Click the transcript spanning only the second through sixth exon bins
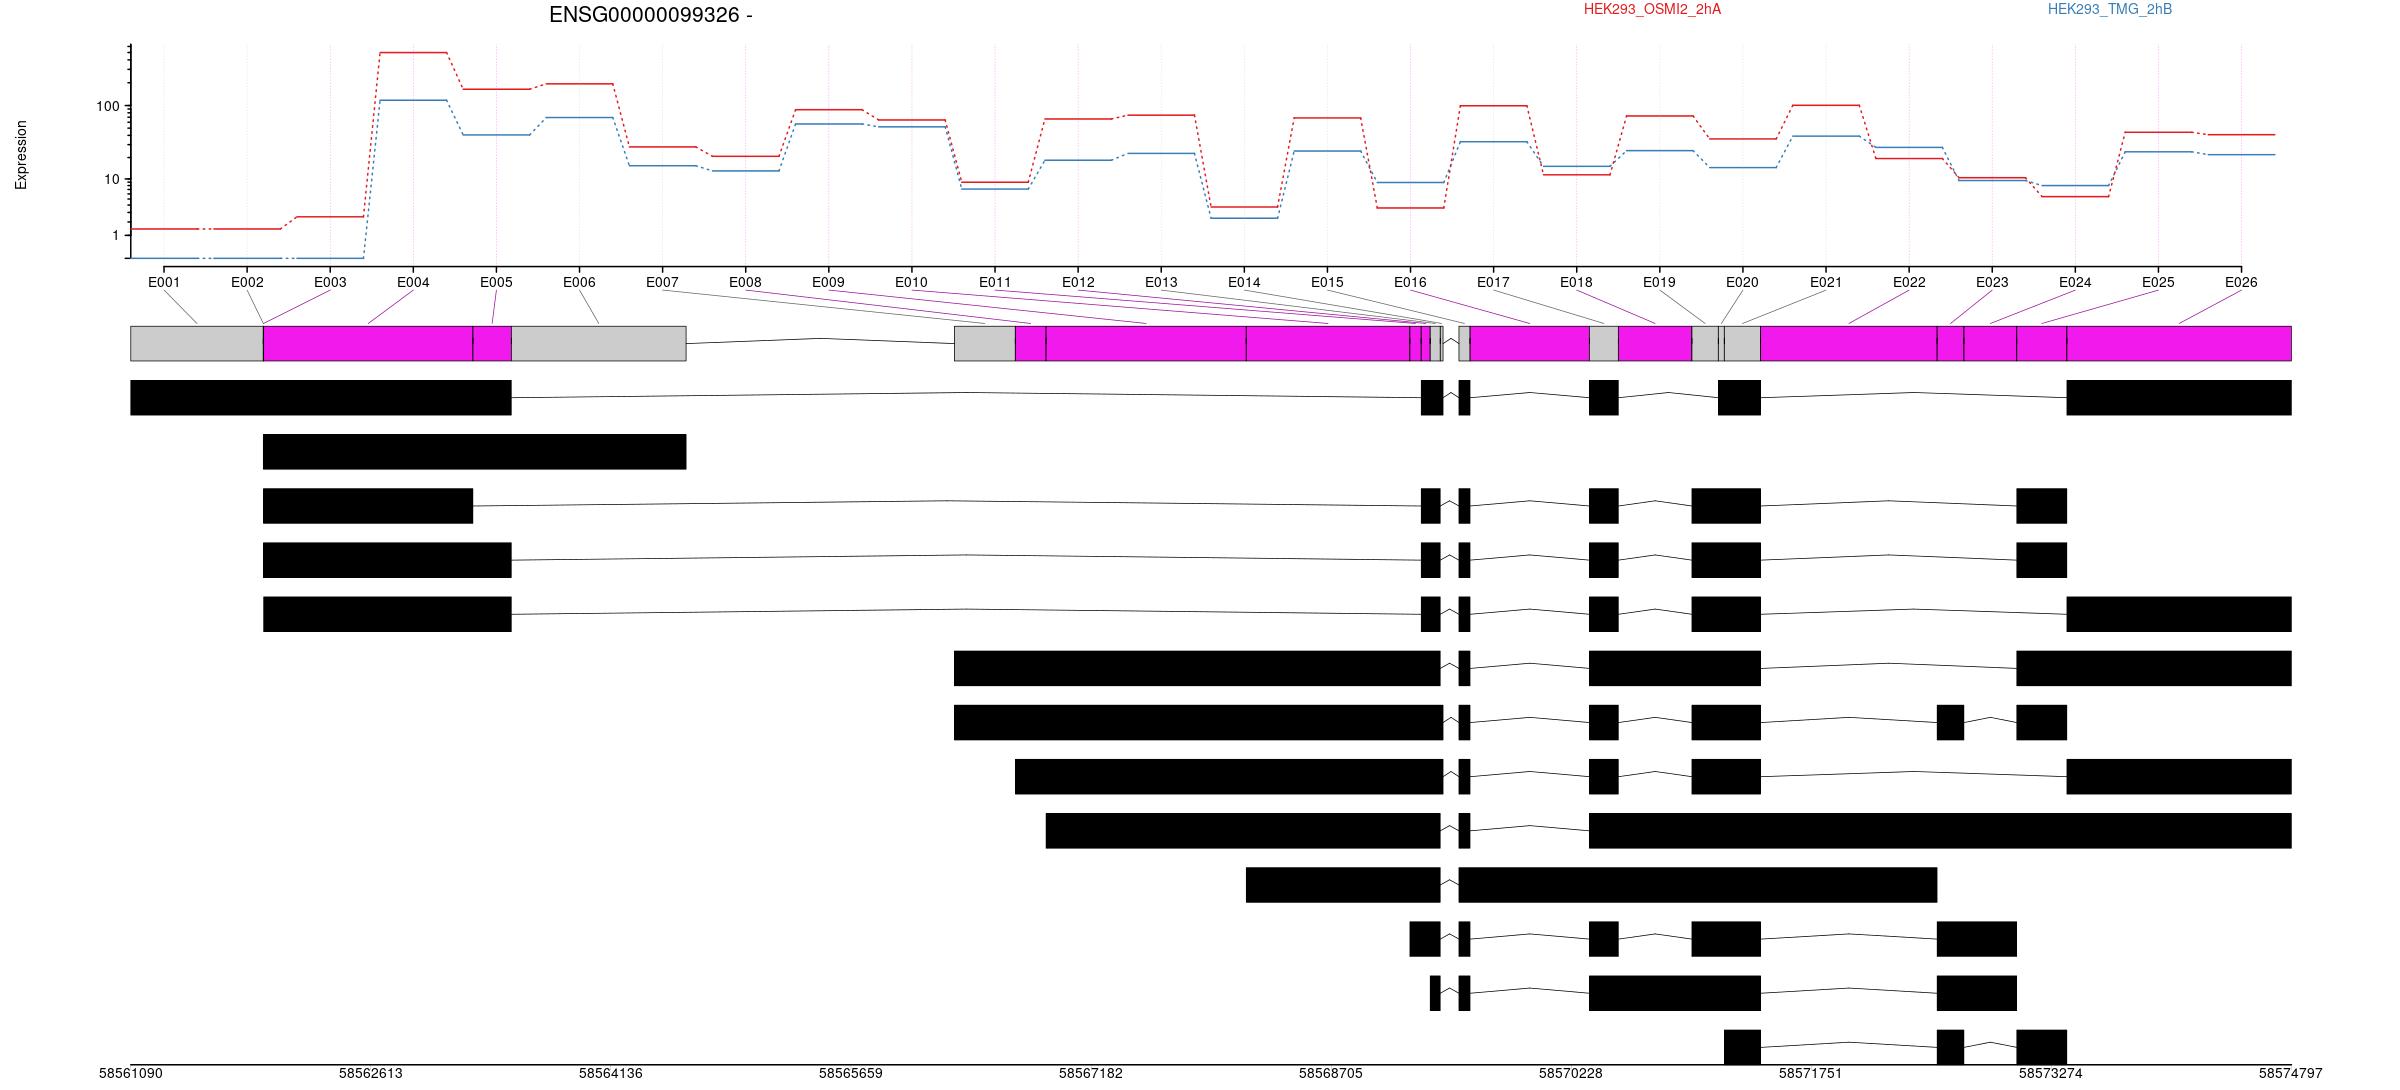This screenshot has height=1090, width=2400. [474, 451]
